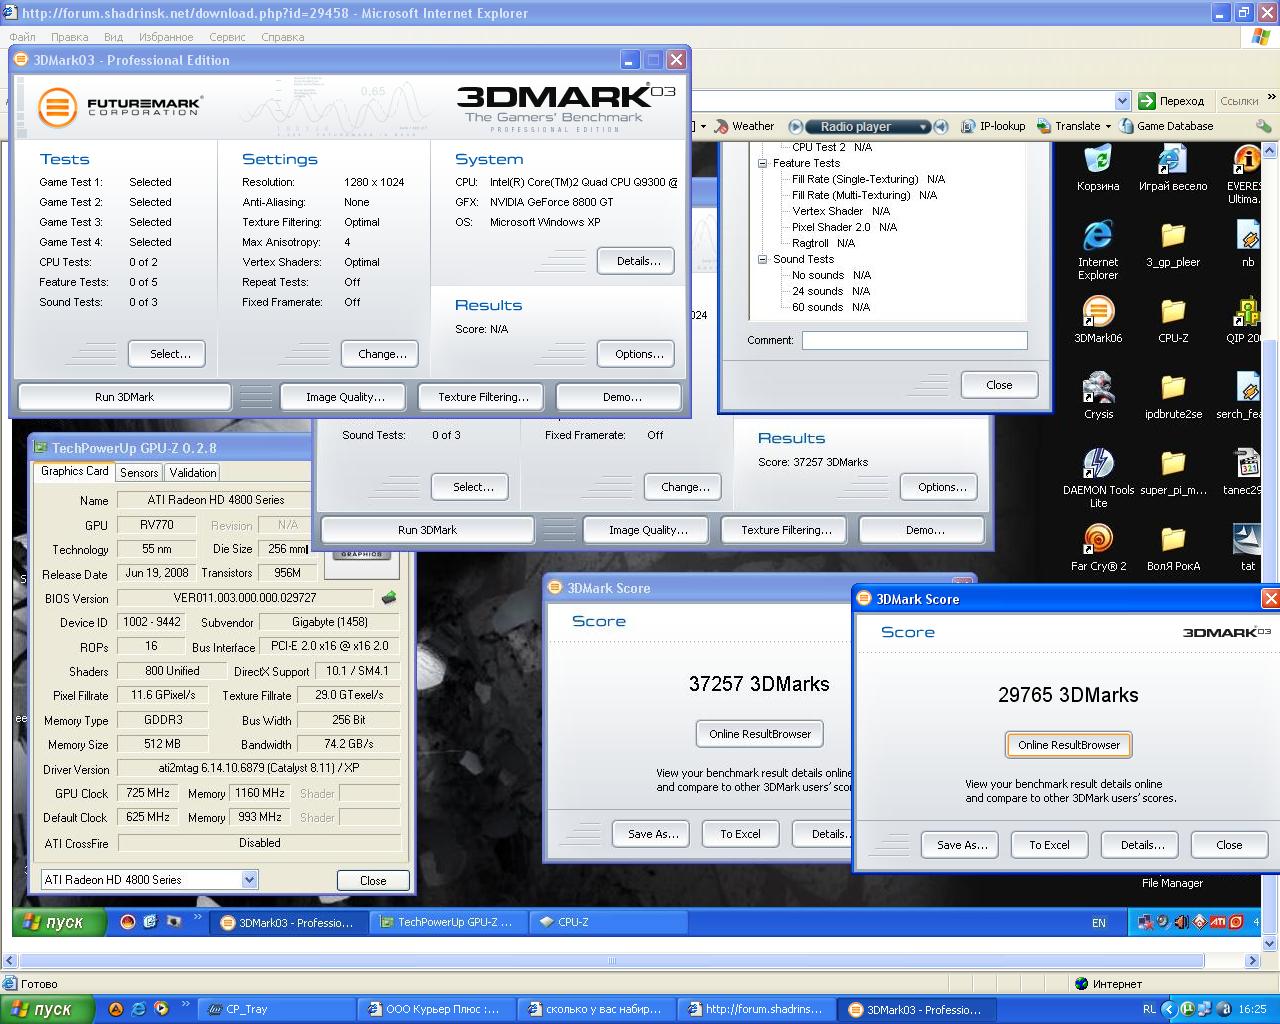Switch to ООО Курьер Плюс taskbar item
The height and width of the screenshot is (1024, 1280).
click(435, 1009)
